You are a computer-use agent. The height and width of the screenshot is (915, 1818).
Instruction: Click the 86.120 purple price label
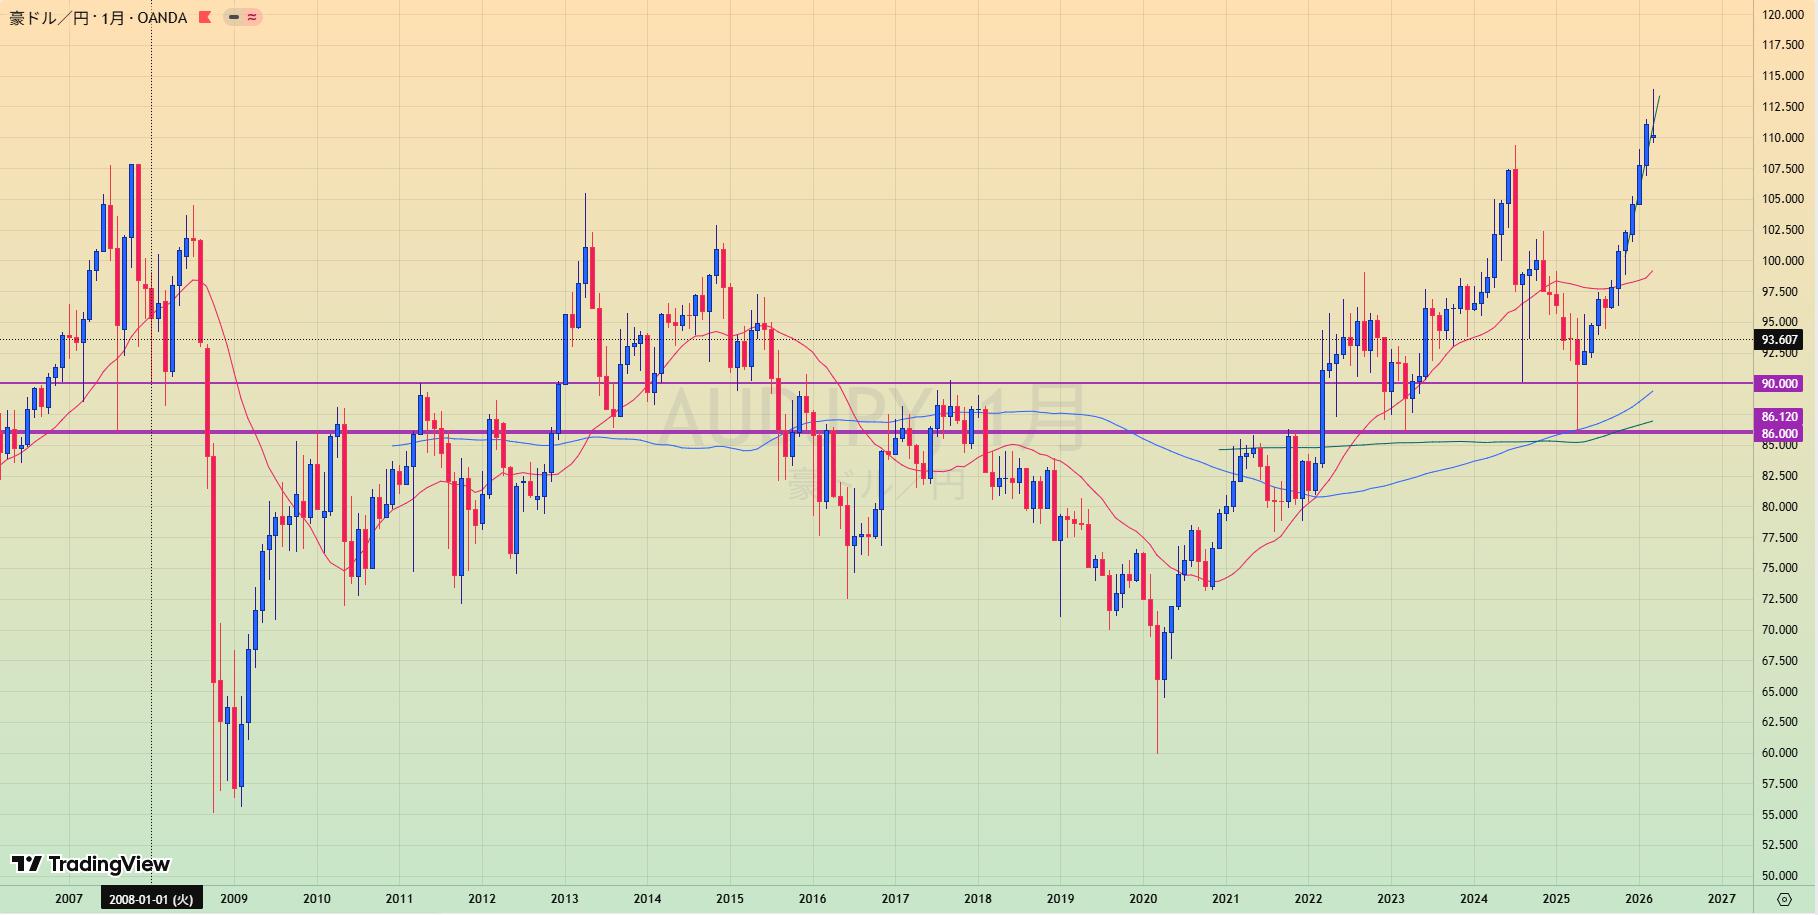point(1779,417)
